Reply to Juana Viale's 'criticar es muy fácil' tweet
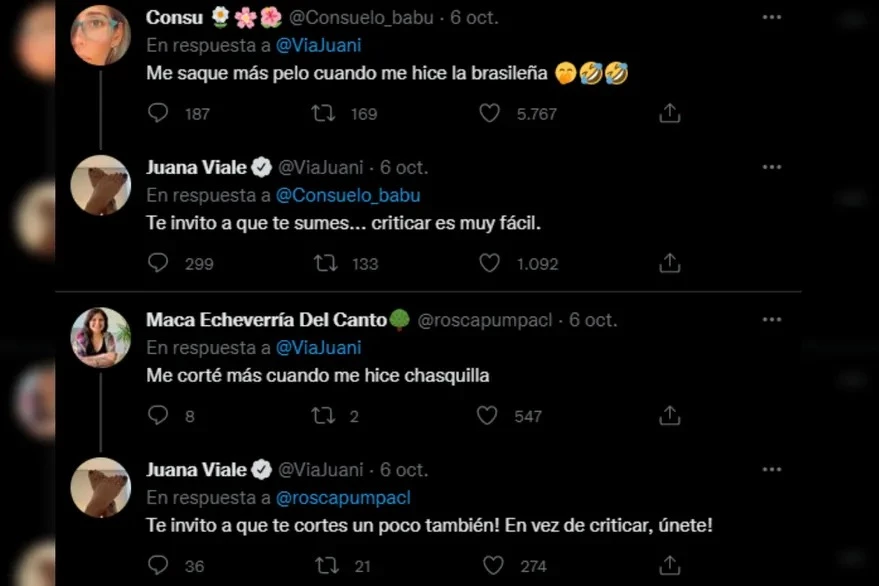 tap(158, 263)
